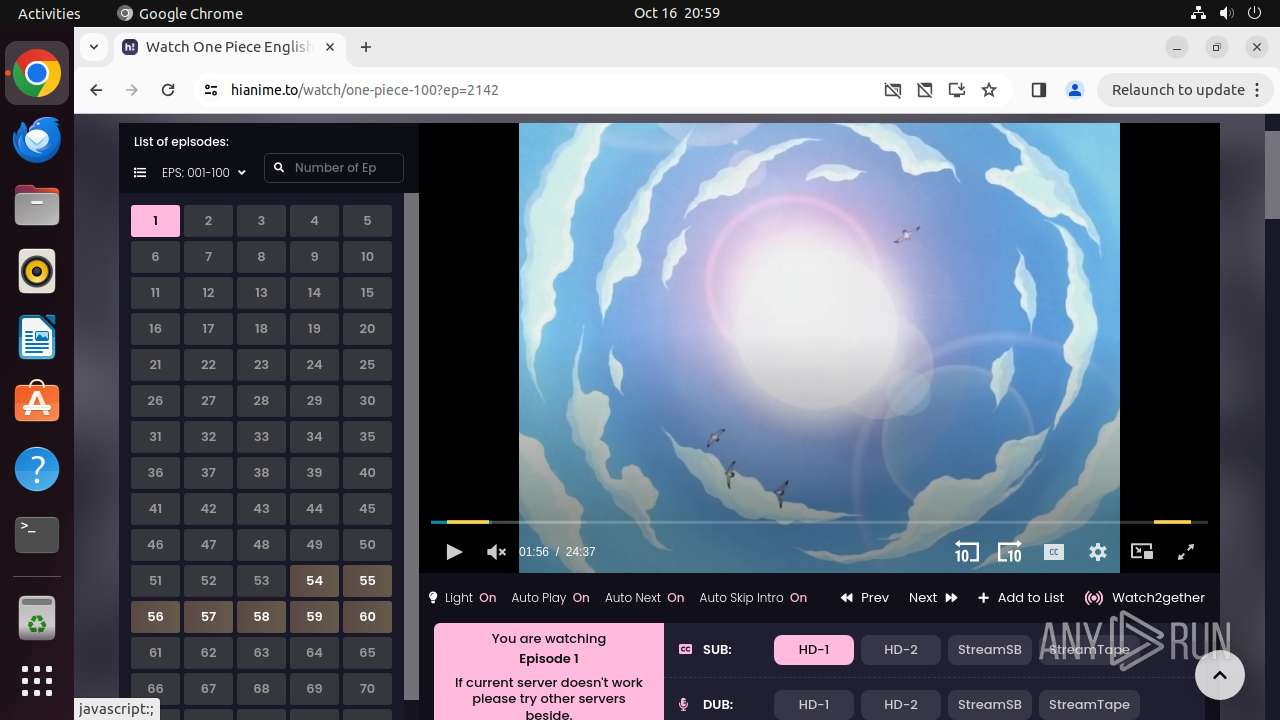1280x720 pixels.
Task: Toggle Auto Next option
Action: coord(644,598)
